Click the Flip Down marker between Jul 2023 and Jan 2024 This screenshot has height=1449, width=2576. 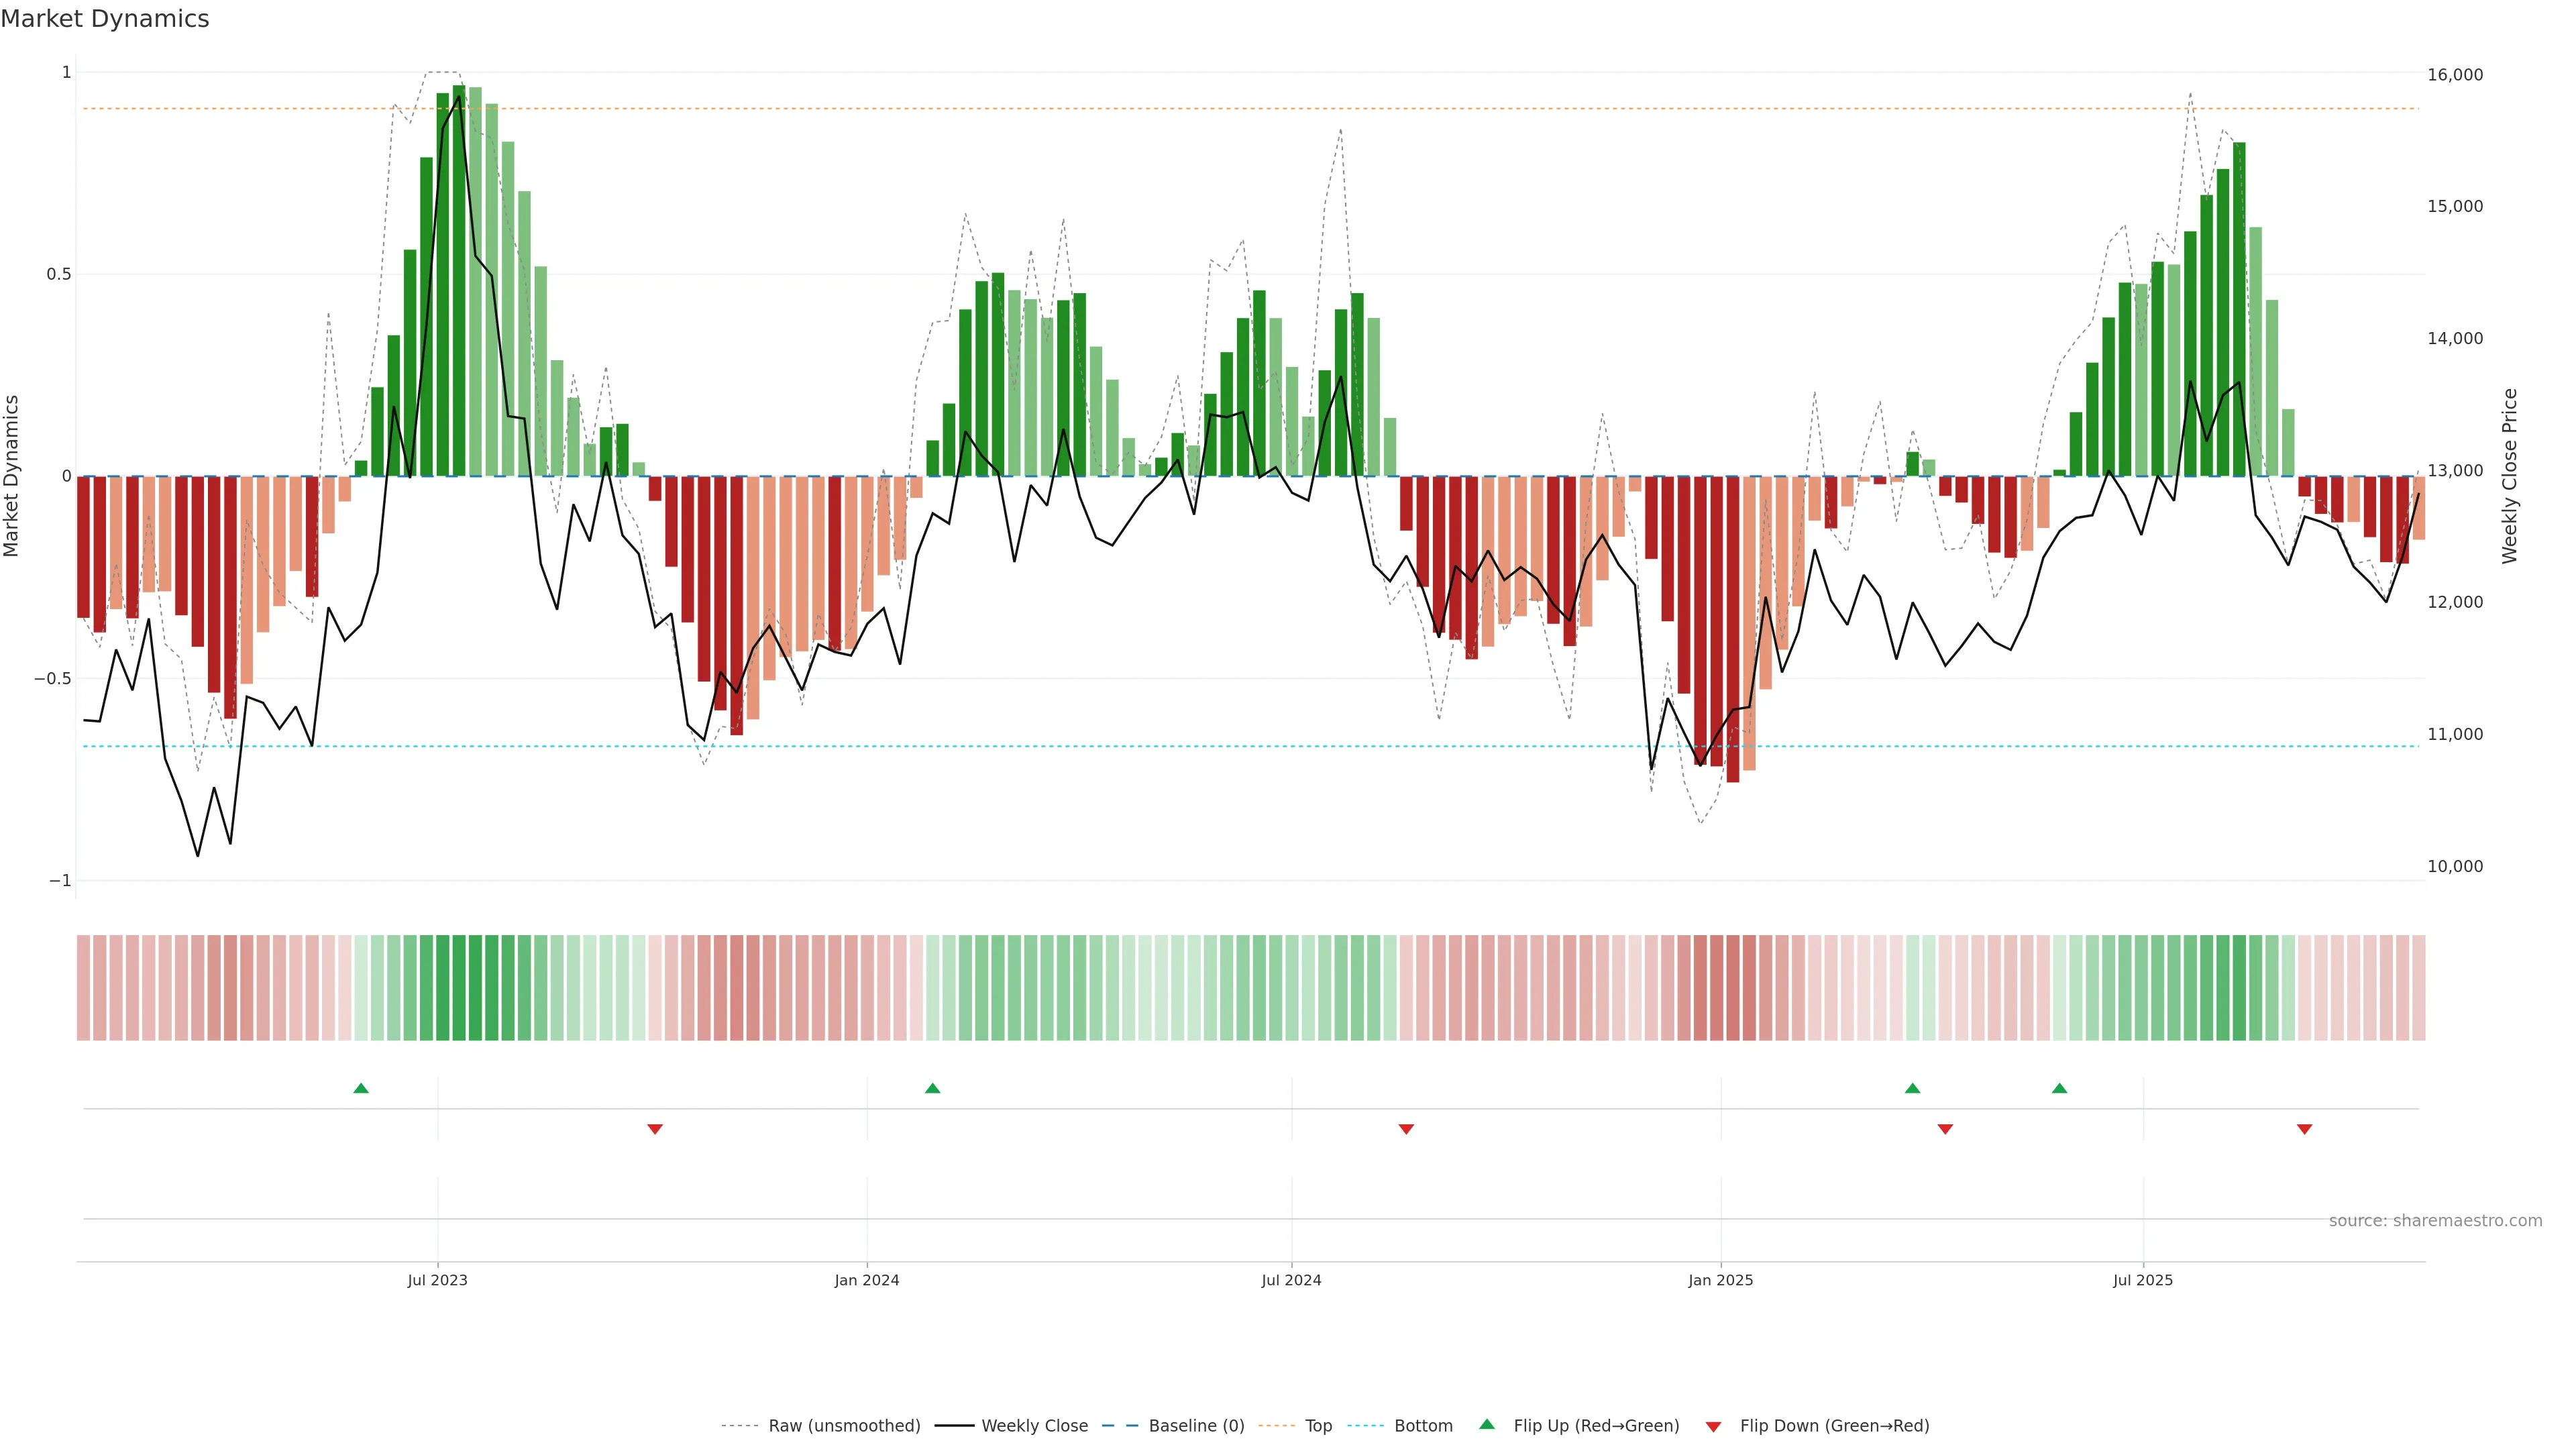click(x=655, y=1129)
